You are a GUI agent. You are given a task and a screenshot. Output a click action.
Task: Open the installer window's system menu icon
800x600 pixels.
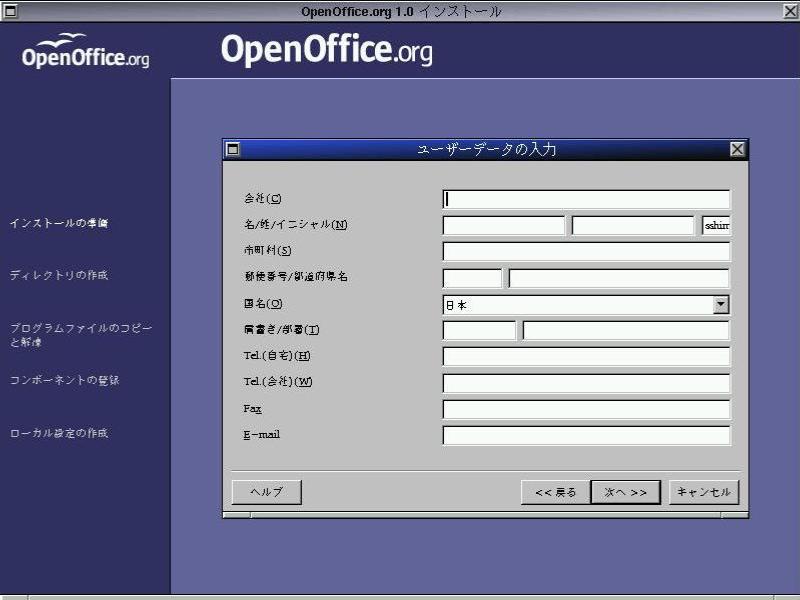click(x=10, y=11)
